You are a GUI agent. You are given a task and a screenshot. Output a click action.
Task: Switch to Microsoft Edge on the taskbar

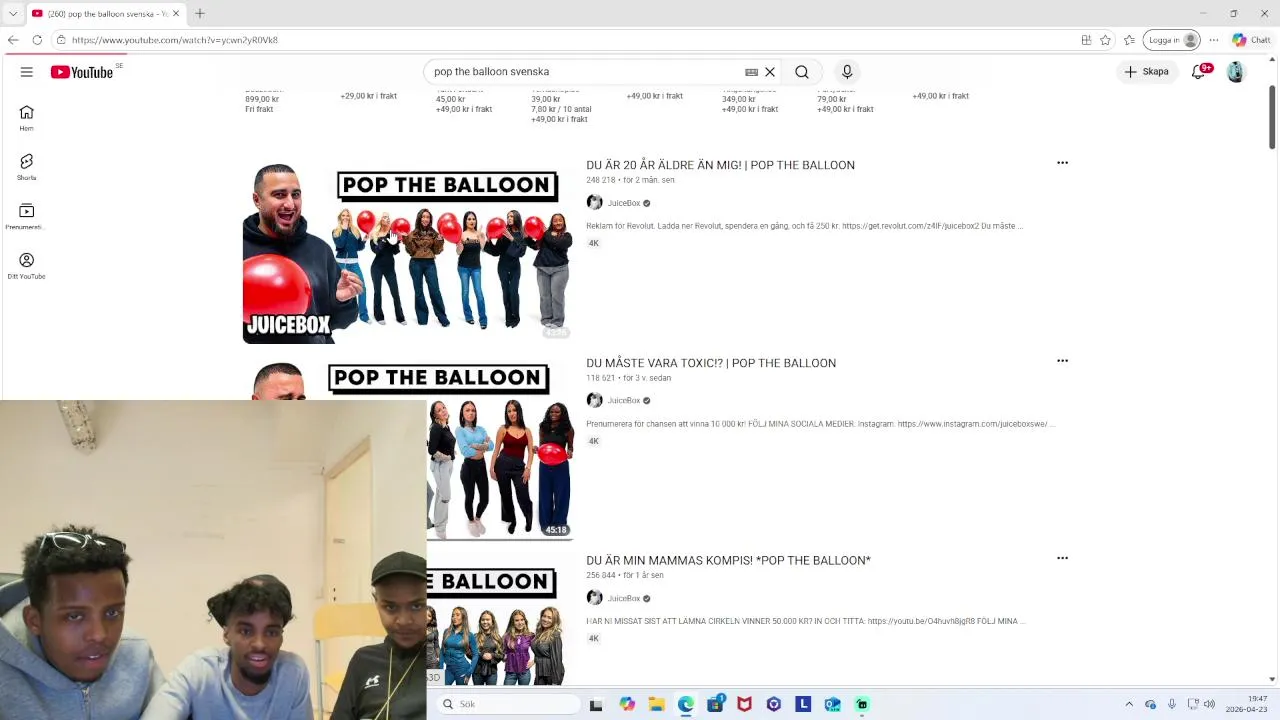pos(686,704)
